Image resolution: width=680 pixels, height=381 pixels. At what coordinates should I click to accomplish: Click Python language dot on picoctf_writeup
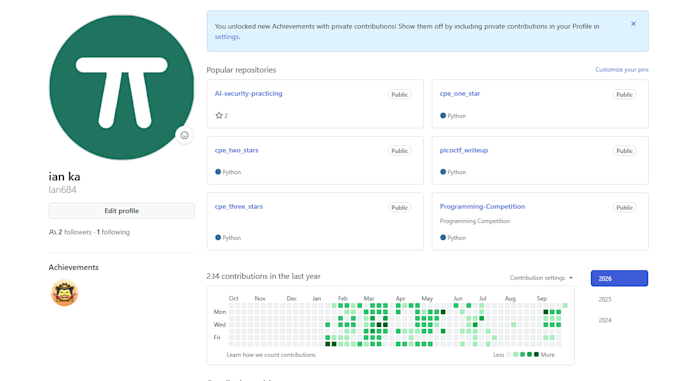tap(443, 172)
